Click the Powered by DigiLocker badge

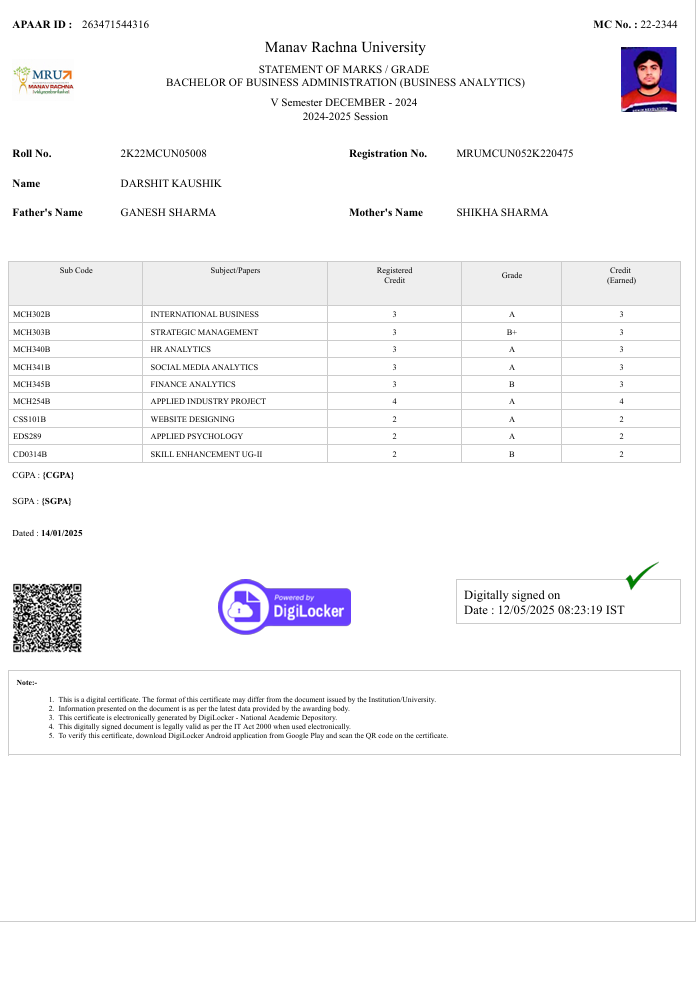[x=285, y=606]
